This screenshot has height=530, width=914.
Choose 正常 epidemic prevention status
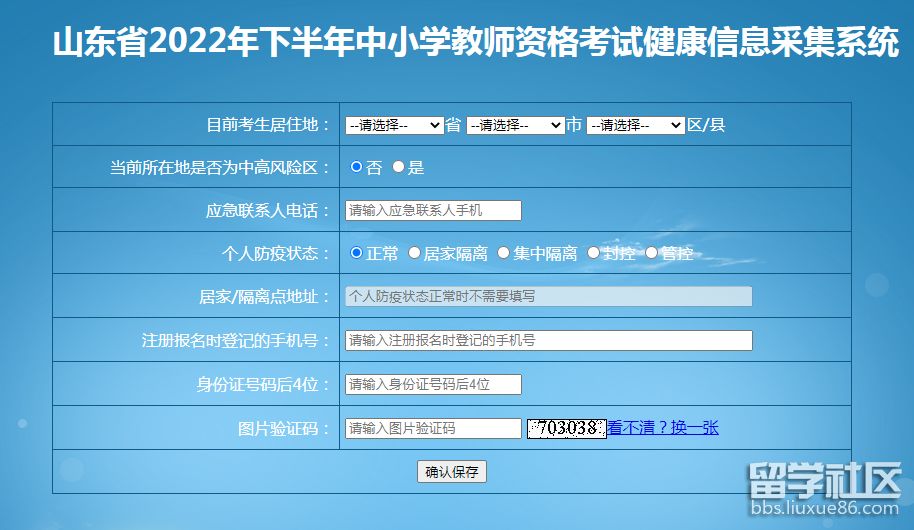357,253
